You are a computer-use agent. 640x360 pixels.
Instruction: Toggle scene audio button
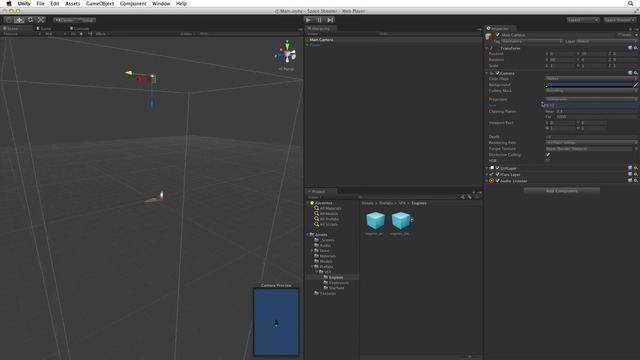pos(90,34)
